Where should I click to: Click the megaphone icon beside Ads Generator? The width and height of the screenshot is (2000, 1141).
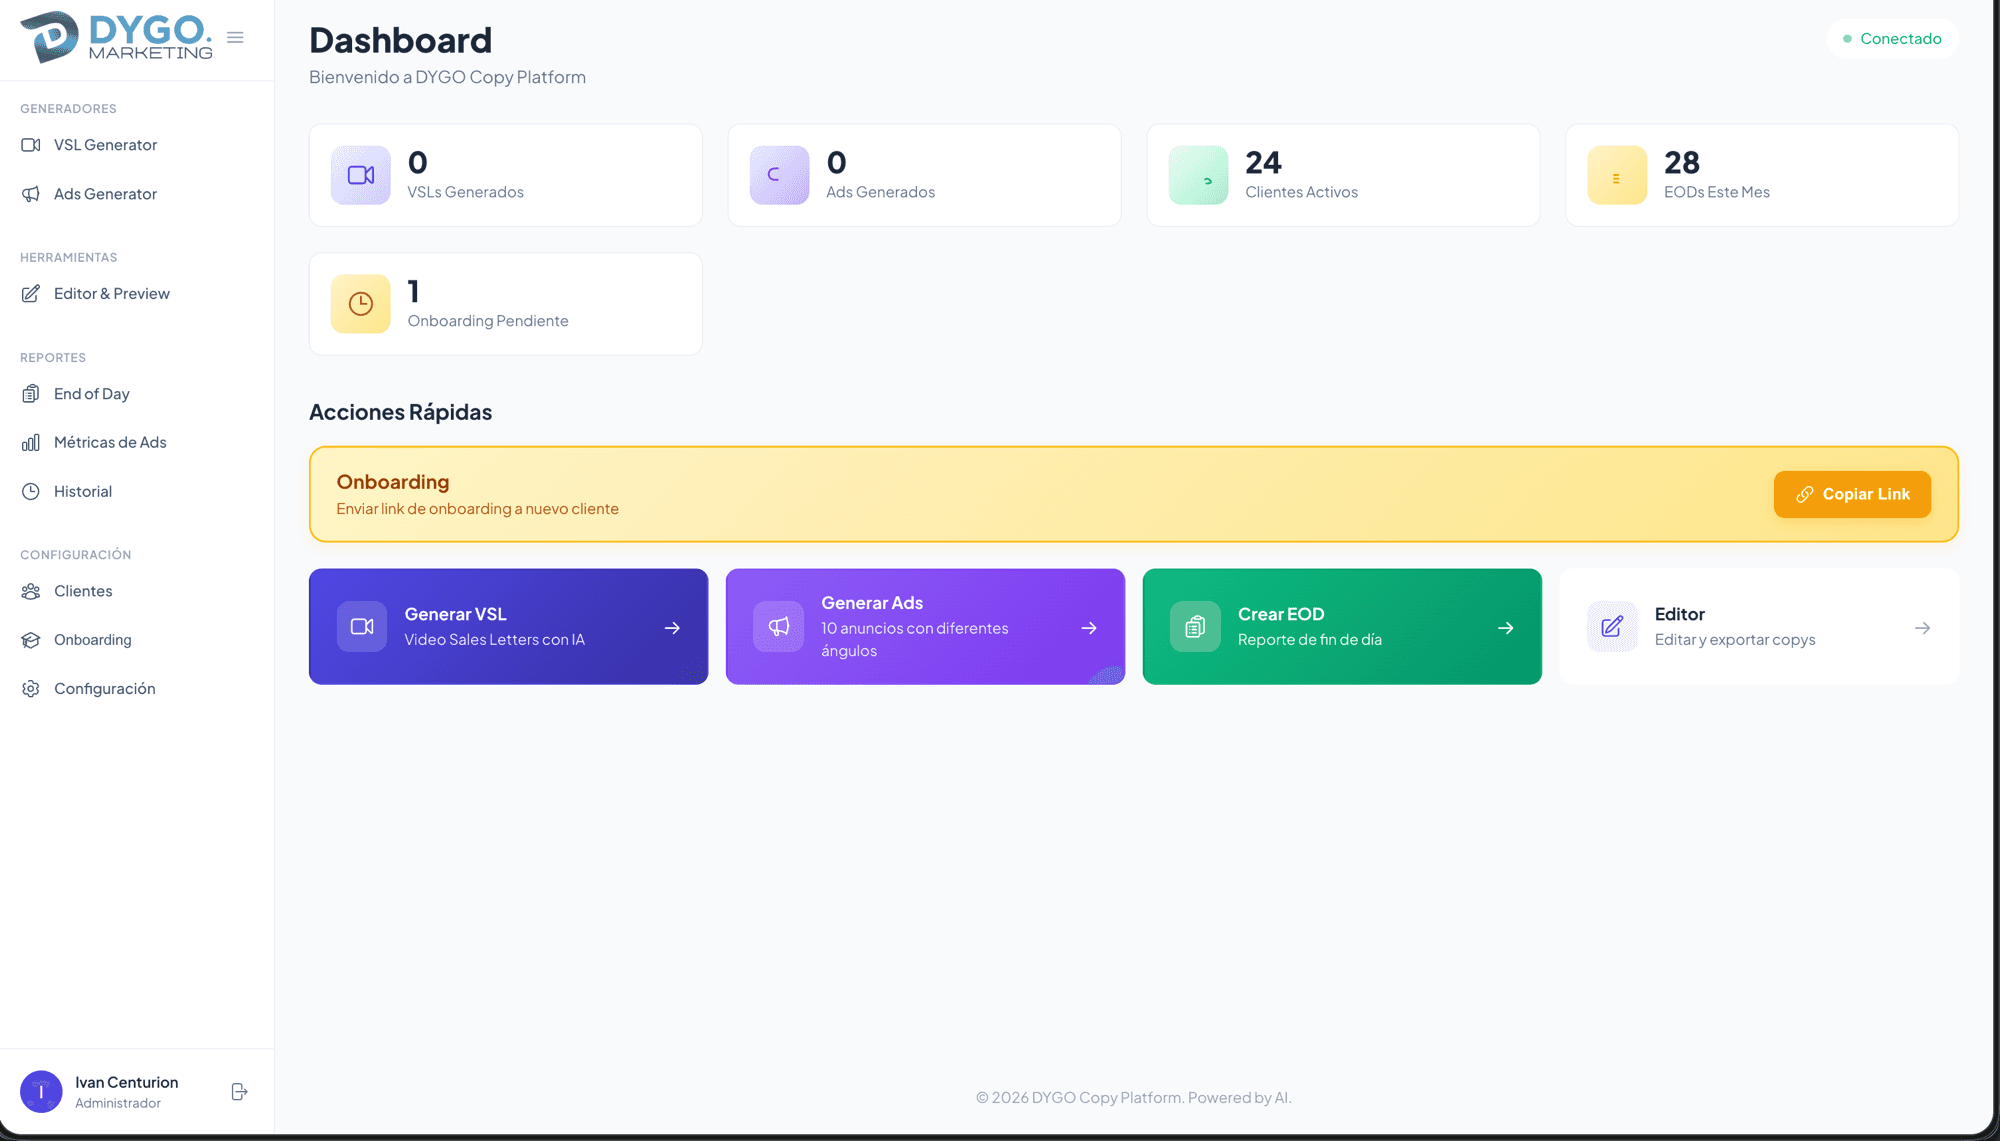tap(31, 194)
